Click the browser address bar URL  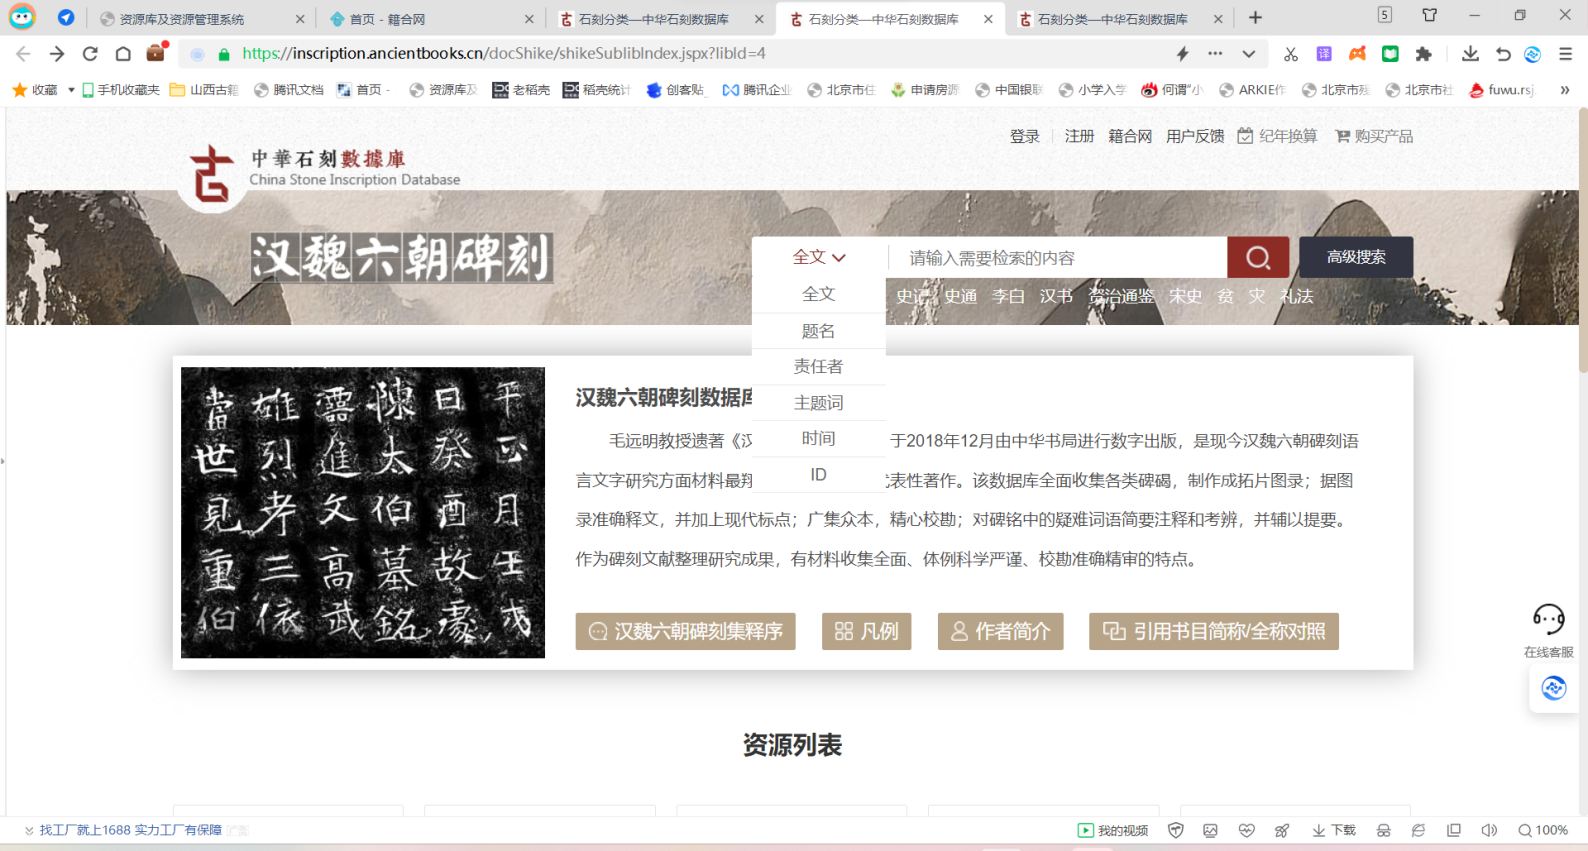point(504,54)
